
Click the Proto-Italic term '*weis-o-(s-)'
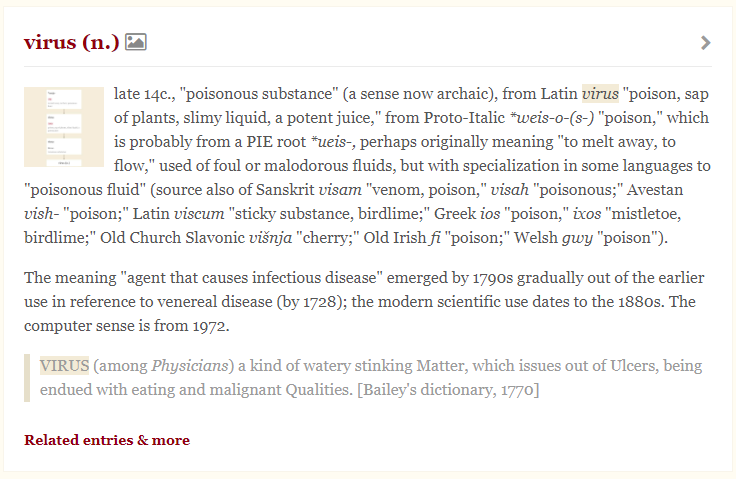pos(552,117)
